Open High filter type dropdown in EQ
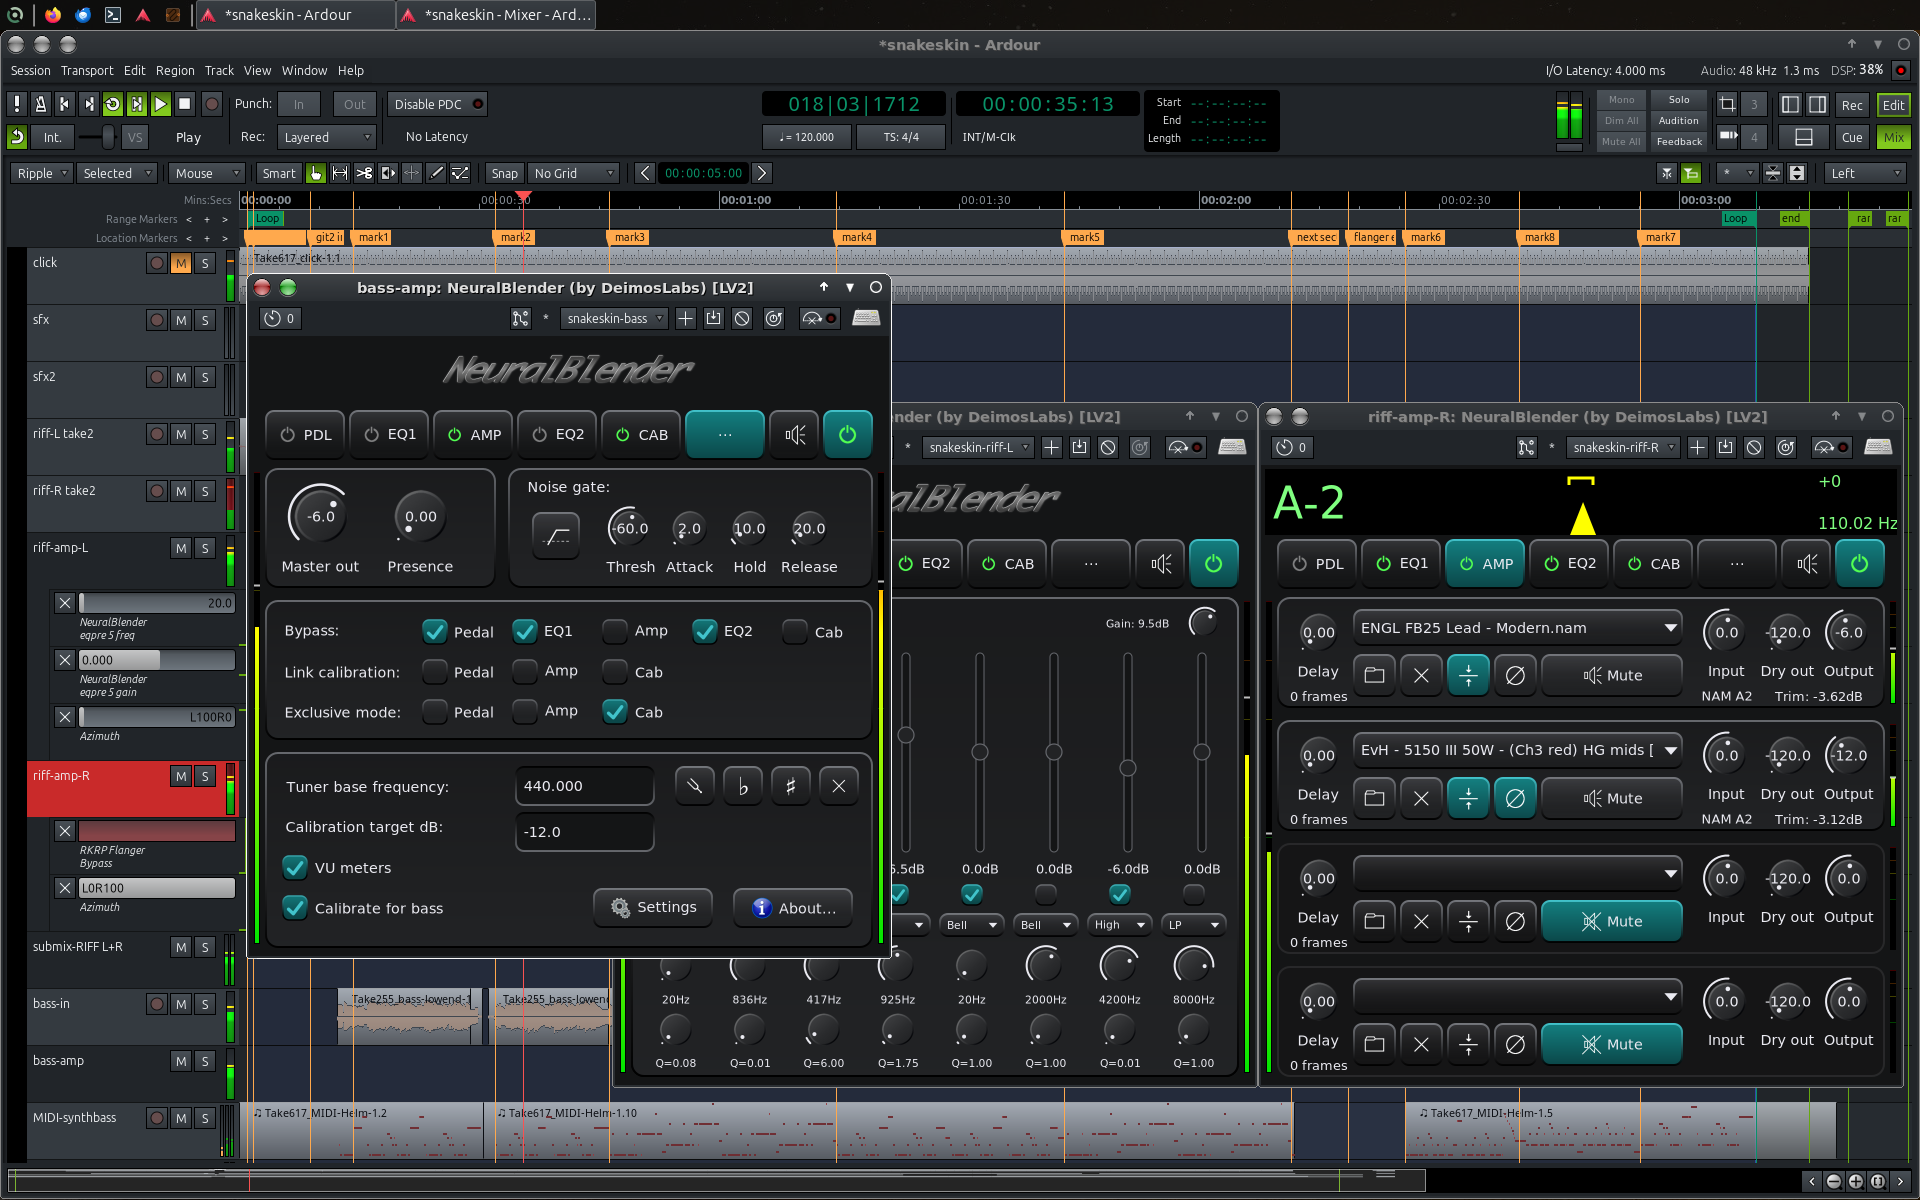The width and height of the screenshot is (1920, 1200). point(1120,925)
